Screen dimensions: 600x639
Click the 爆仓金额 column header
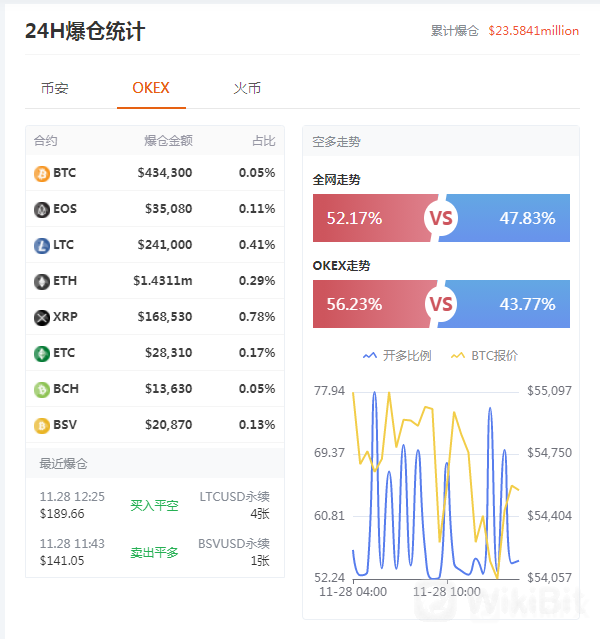coord(168,141)
